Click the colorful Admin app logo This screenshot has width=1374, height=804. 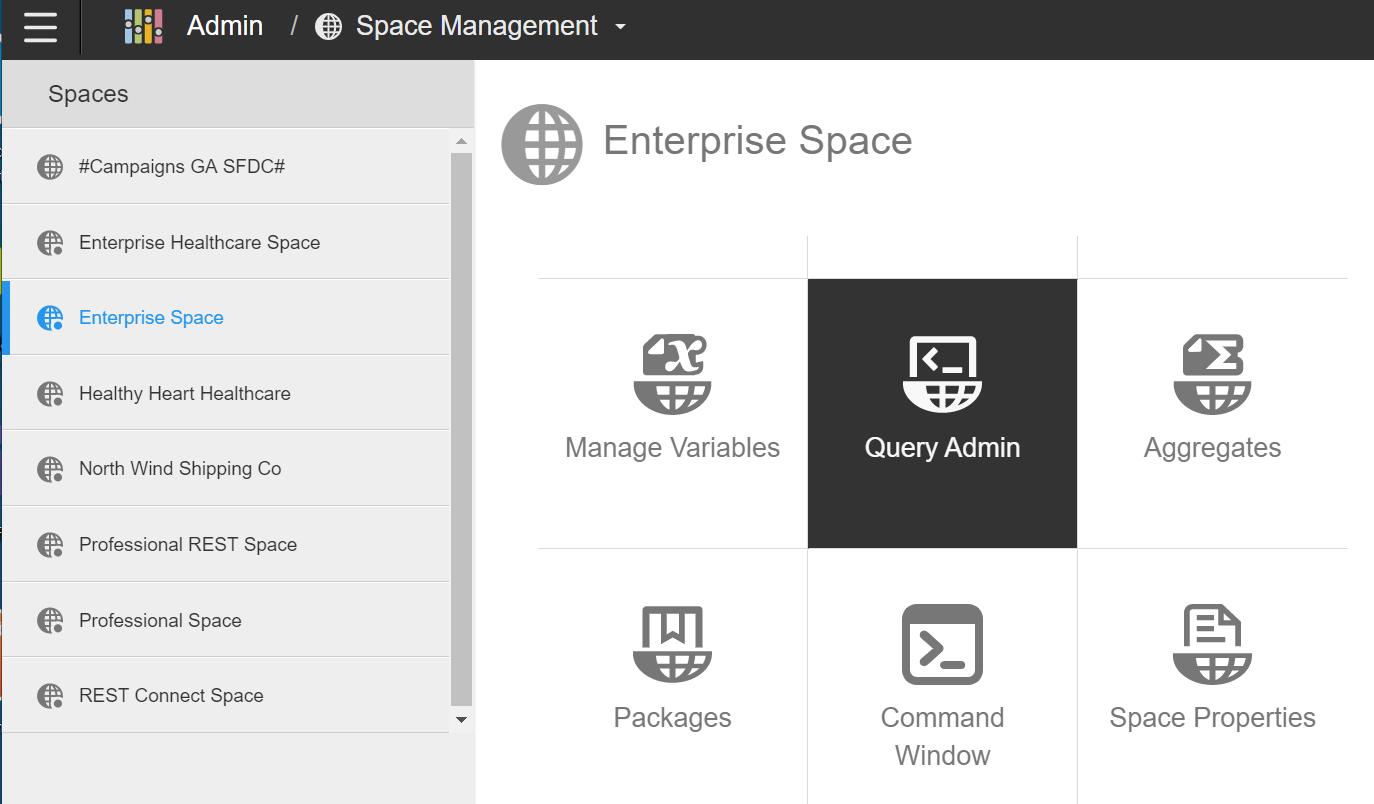tap(143, 26)
